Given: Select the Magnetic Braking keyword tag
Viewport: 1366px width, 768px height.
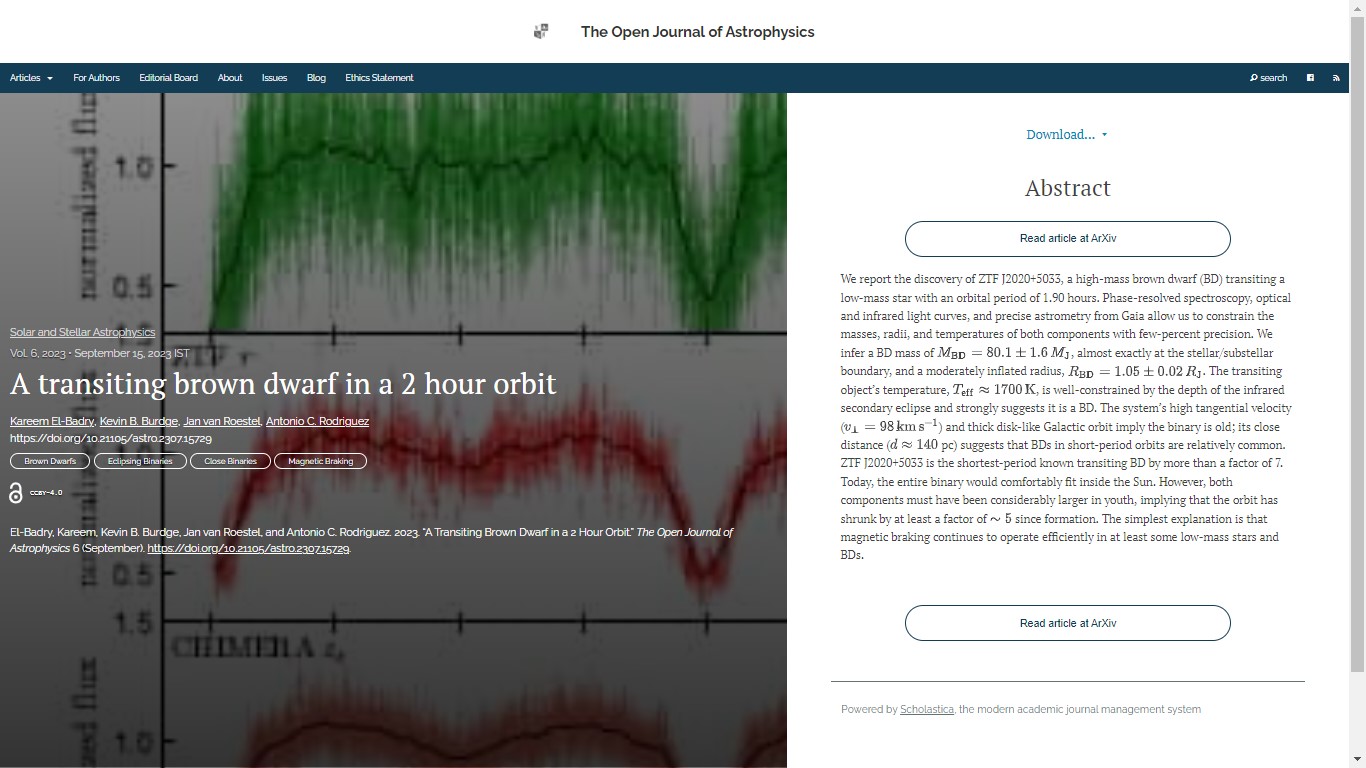Looking at the screenshot, I should pyautogui.click(x=320, y=461).
